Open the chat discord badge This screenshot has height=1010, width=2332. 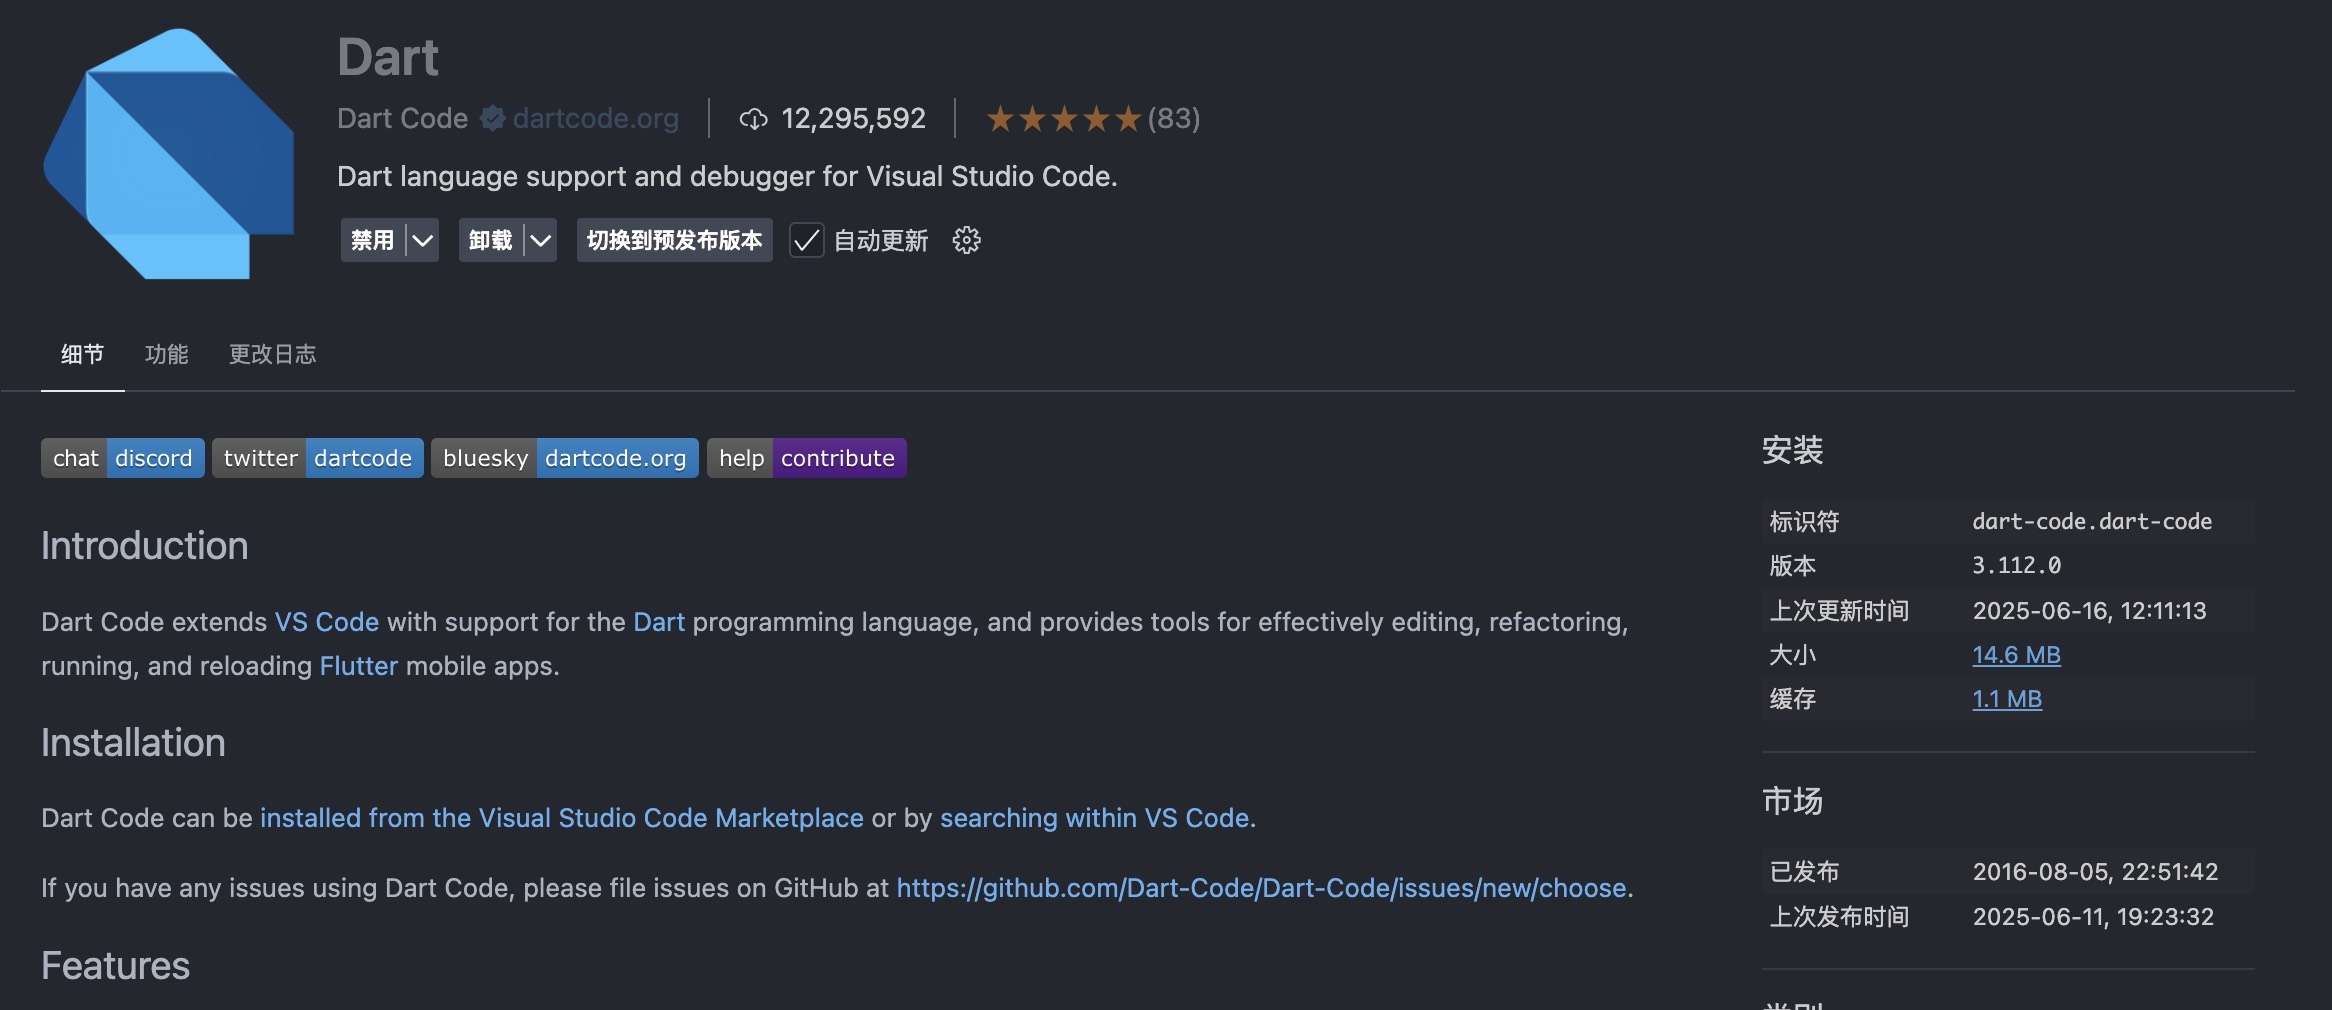pyautogui.click(x=122, y=458)
